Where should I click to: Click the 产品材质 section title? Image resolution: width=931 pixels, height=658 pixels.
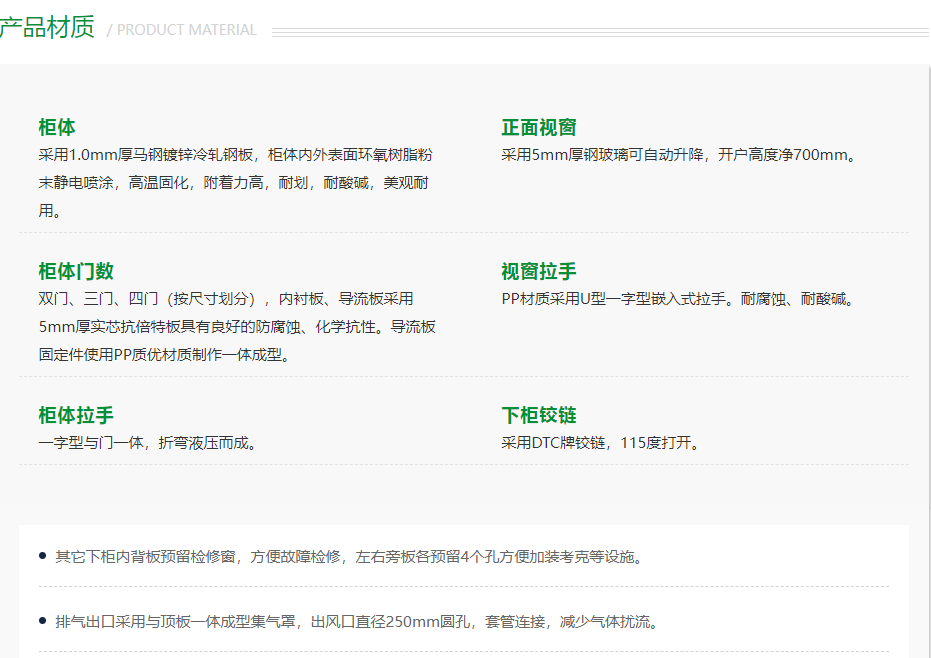point(47,28)
